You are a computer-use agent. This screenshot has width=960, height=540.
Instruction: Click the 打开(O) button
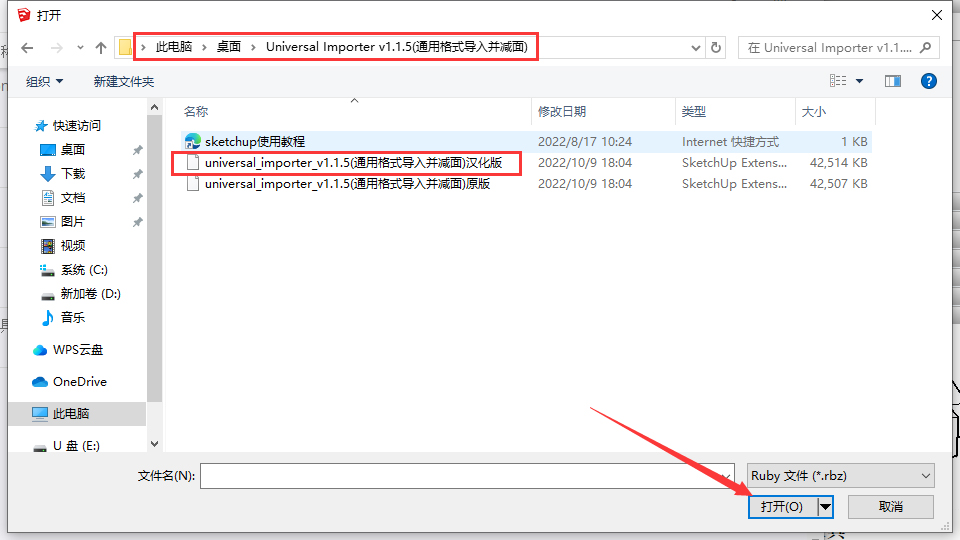click(782, 507)
